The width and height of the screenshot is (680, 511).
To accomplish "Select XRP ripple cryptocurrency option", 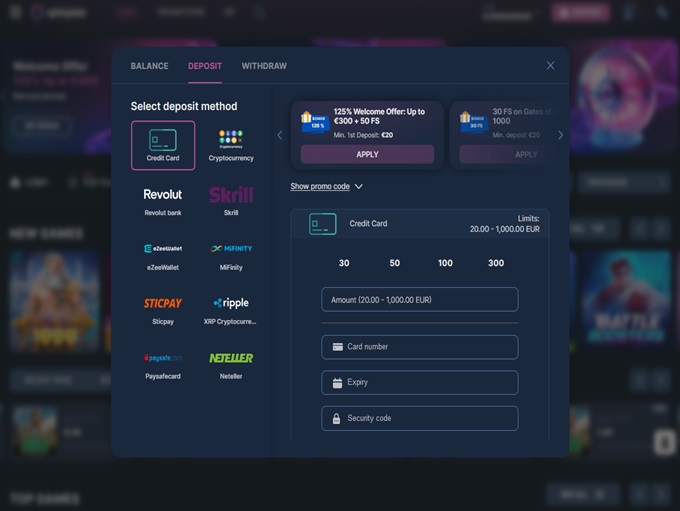I will (231, 308).
